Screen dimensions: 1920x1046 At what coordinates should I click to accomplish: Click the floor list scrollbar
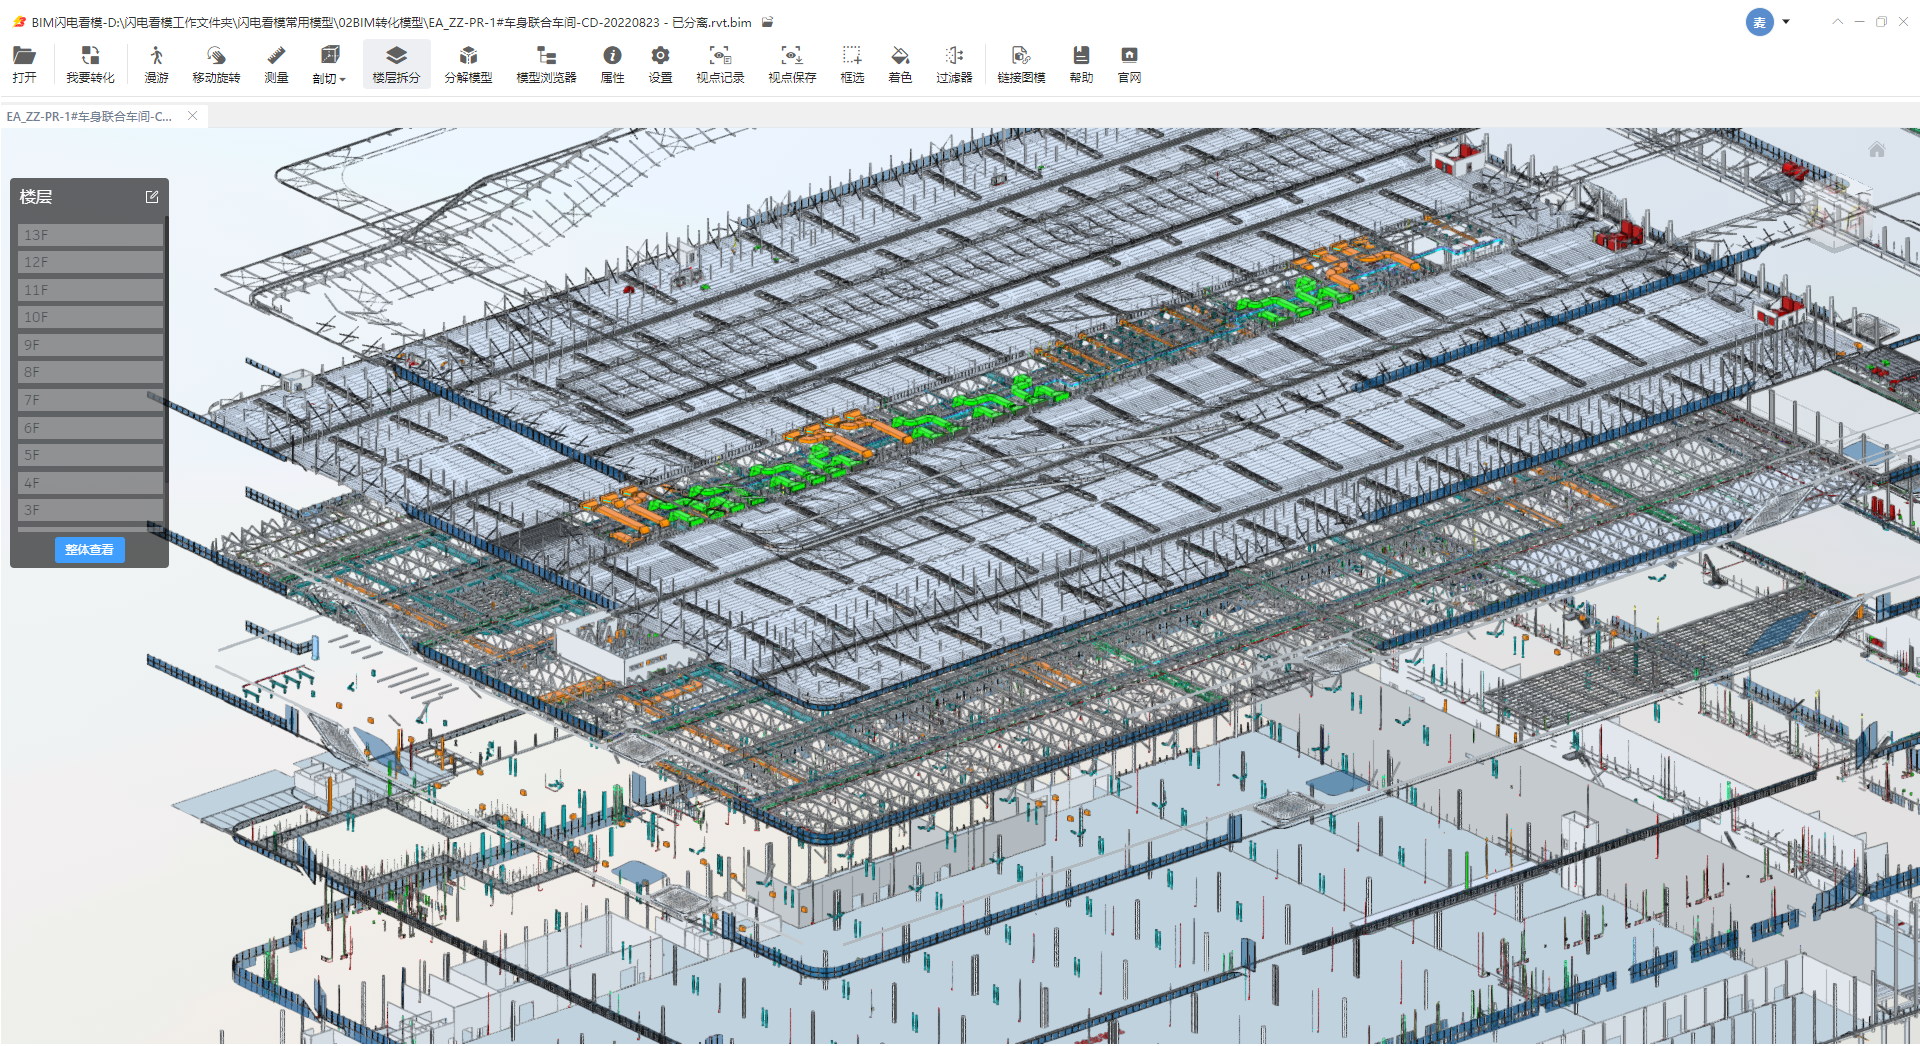click(x=166, y=350)
